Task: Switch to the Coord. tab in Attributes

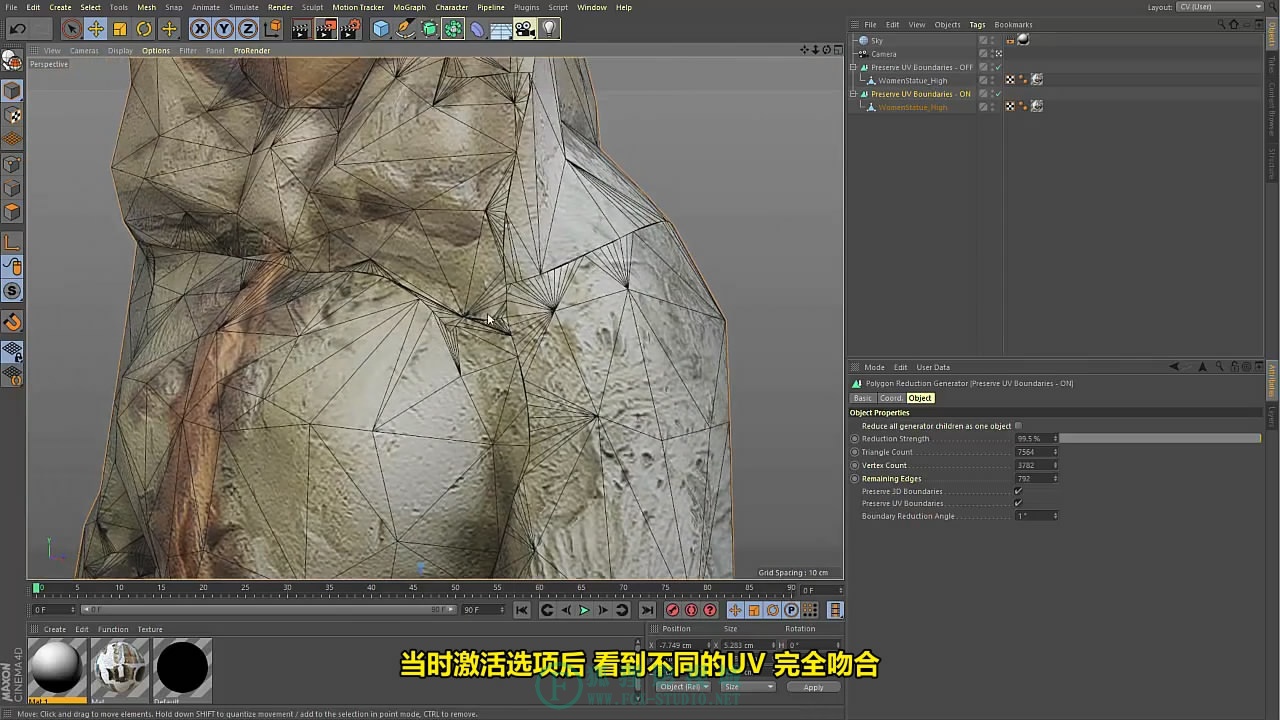Action: [891, 398]
